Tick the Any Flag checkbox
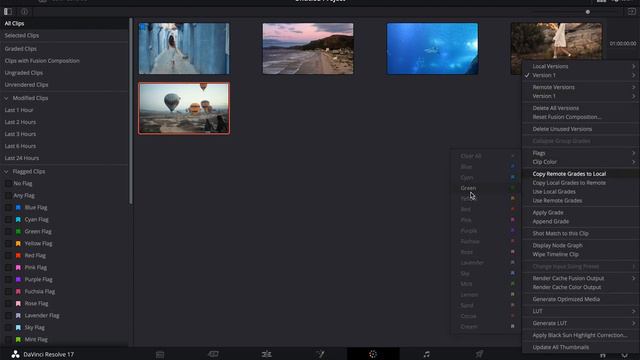The height and width of the screenshot is (360, 640). click(x=8, y=196)
